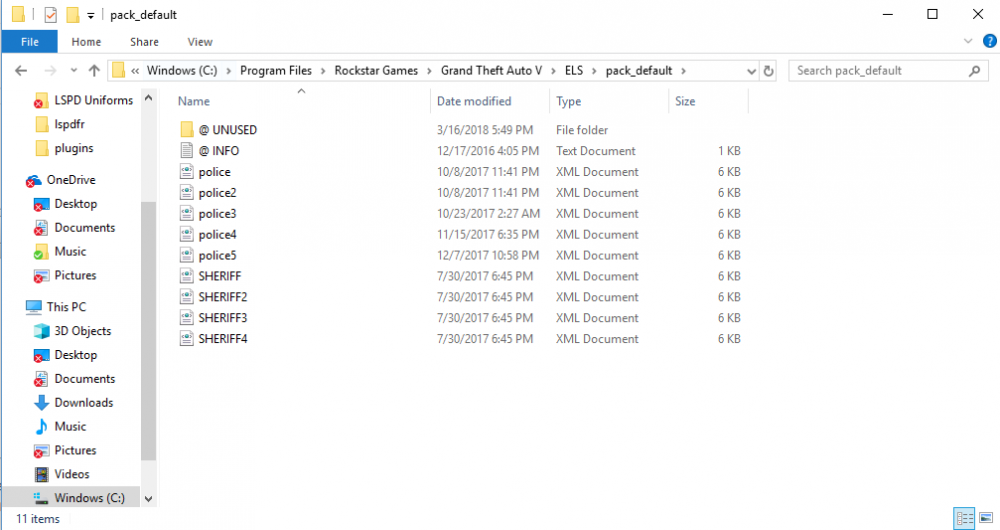Select the police3 XML file icon
The height and width of the screenshot is (530, 1000).
[x=186, y=214]
